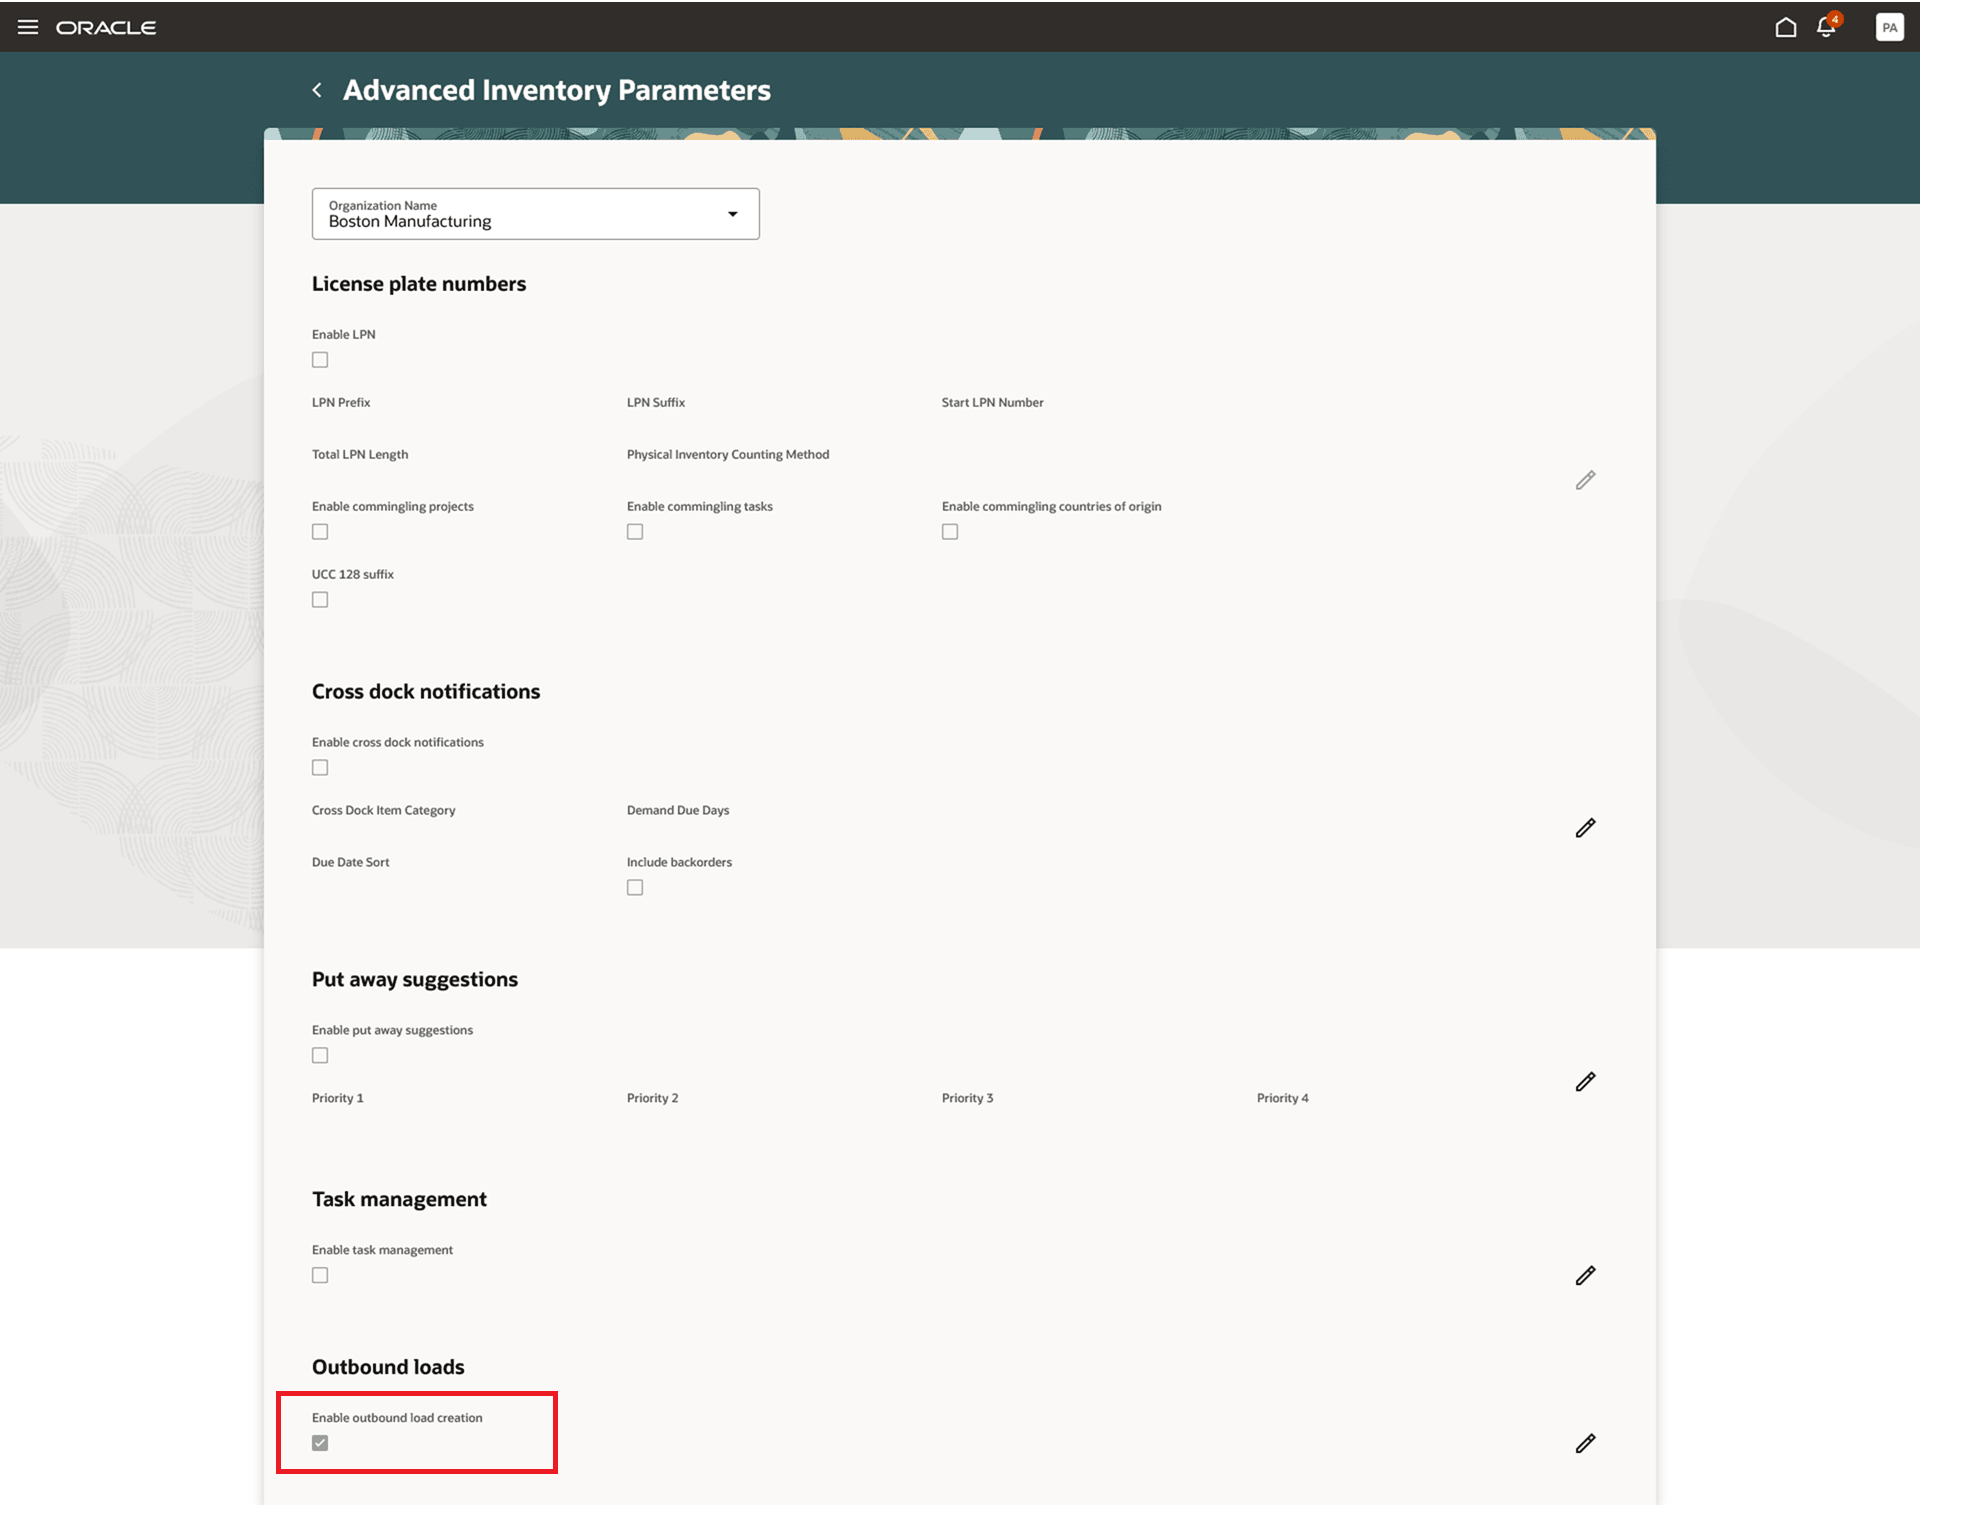
Task: Edit the Outbound loads section
Action: [1585, 1444]
